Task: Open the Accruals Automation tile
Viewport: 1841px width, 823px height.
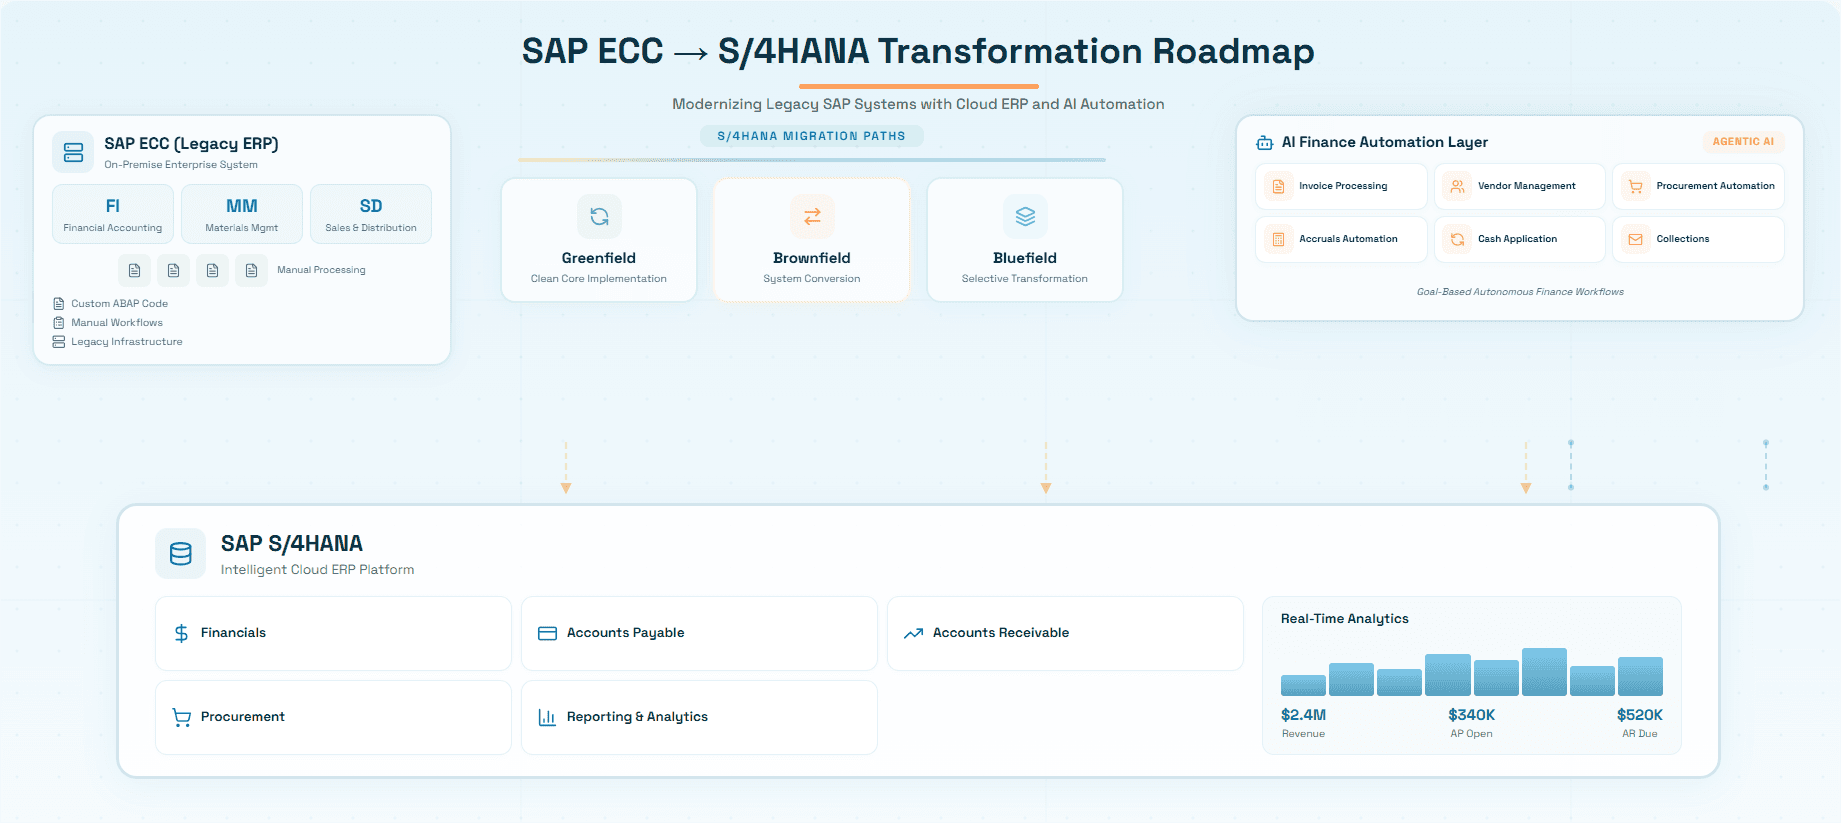Action: tap(1341, 239)
